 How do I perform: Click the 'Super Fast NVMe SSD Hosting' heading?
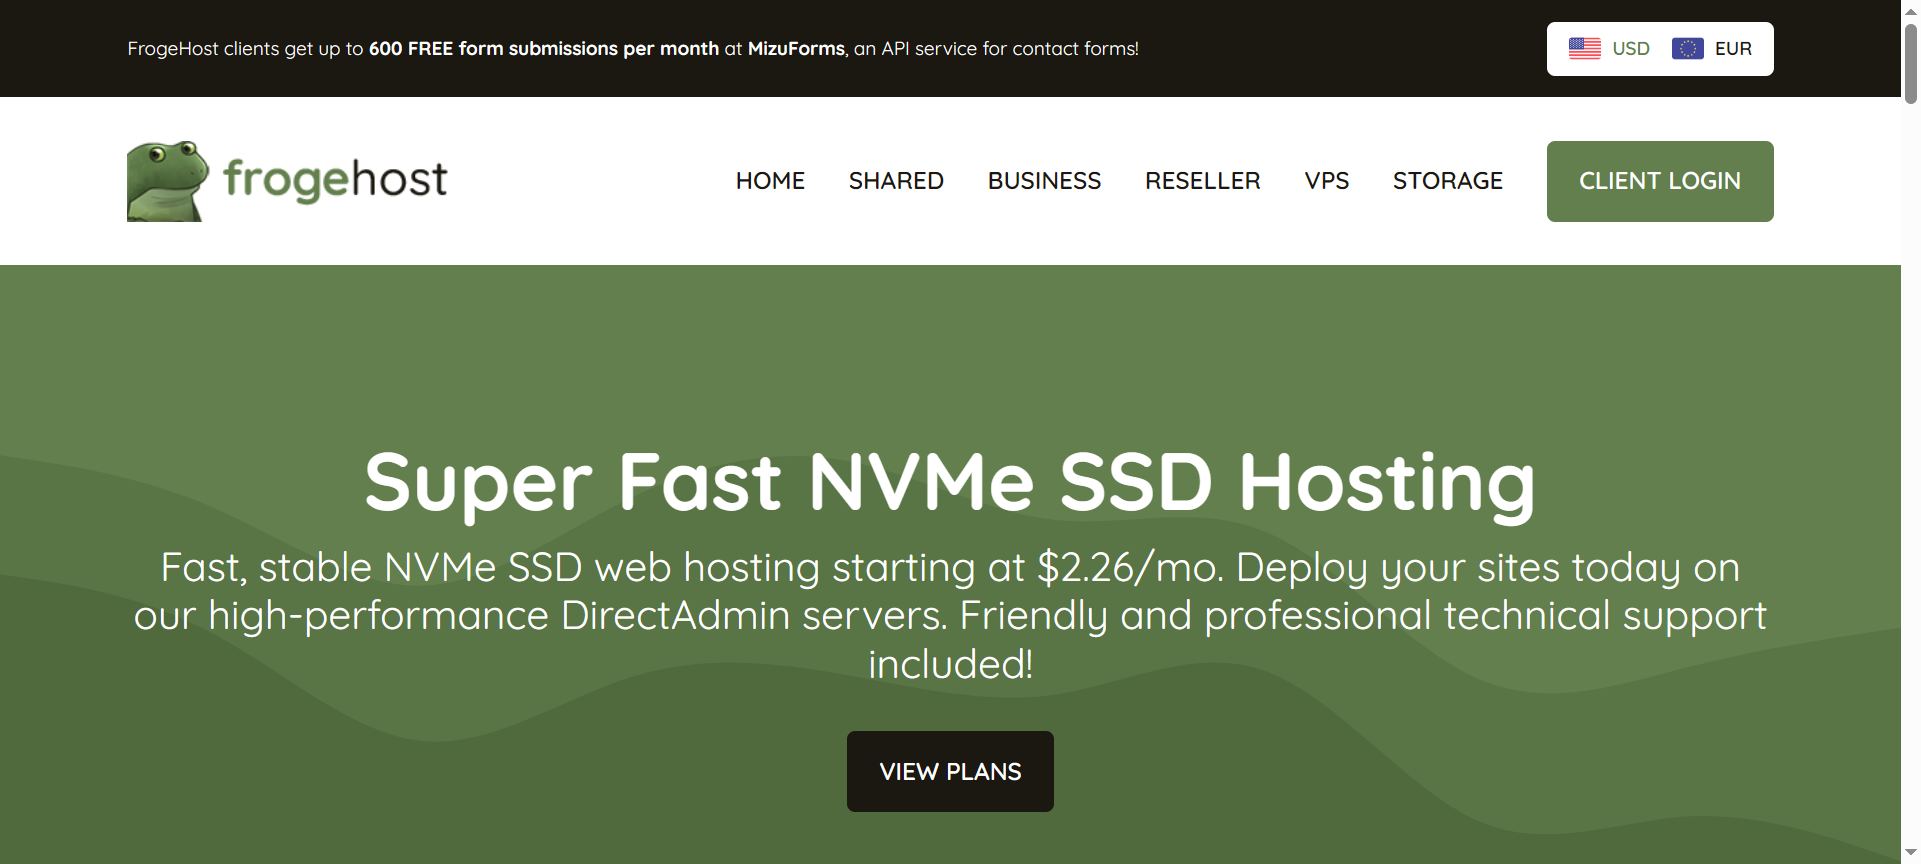point(950,483)
